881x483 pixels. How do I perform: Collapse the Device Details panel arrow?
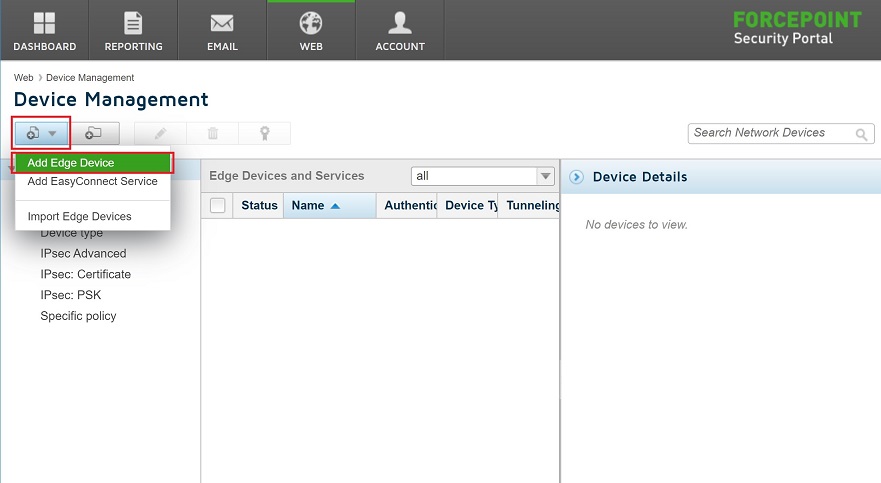pos(576,177)
